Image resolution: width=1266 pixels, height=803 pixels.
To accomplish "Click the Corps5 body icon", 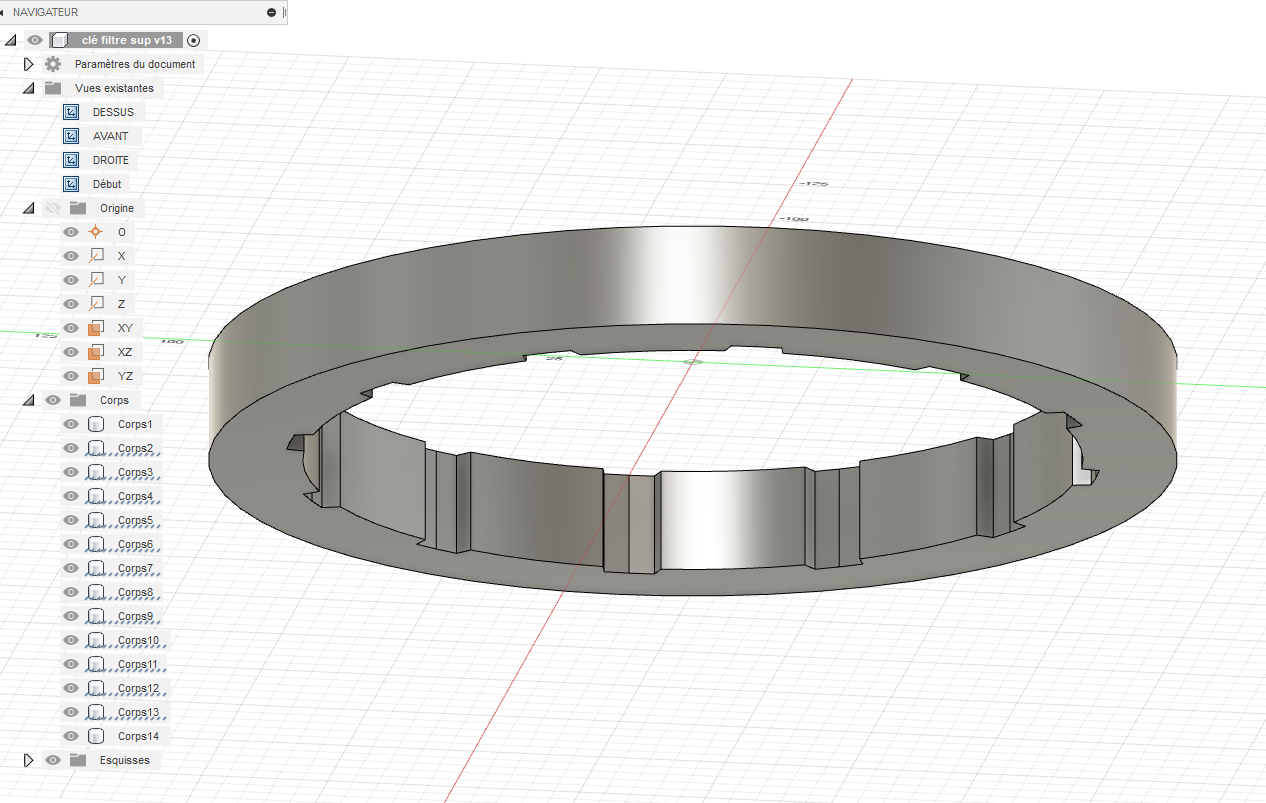I will click(96, 520).
